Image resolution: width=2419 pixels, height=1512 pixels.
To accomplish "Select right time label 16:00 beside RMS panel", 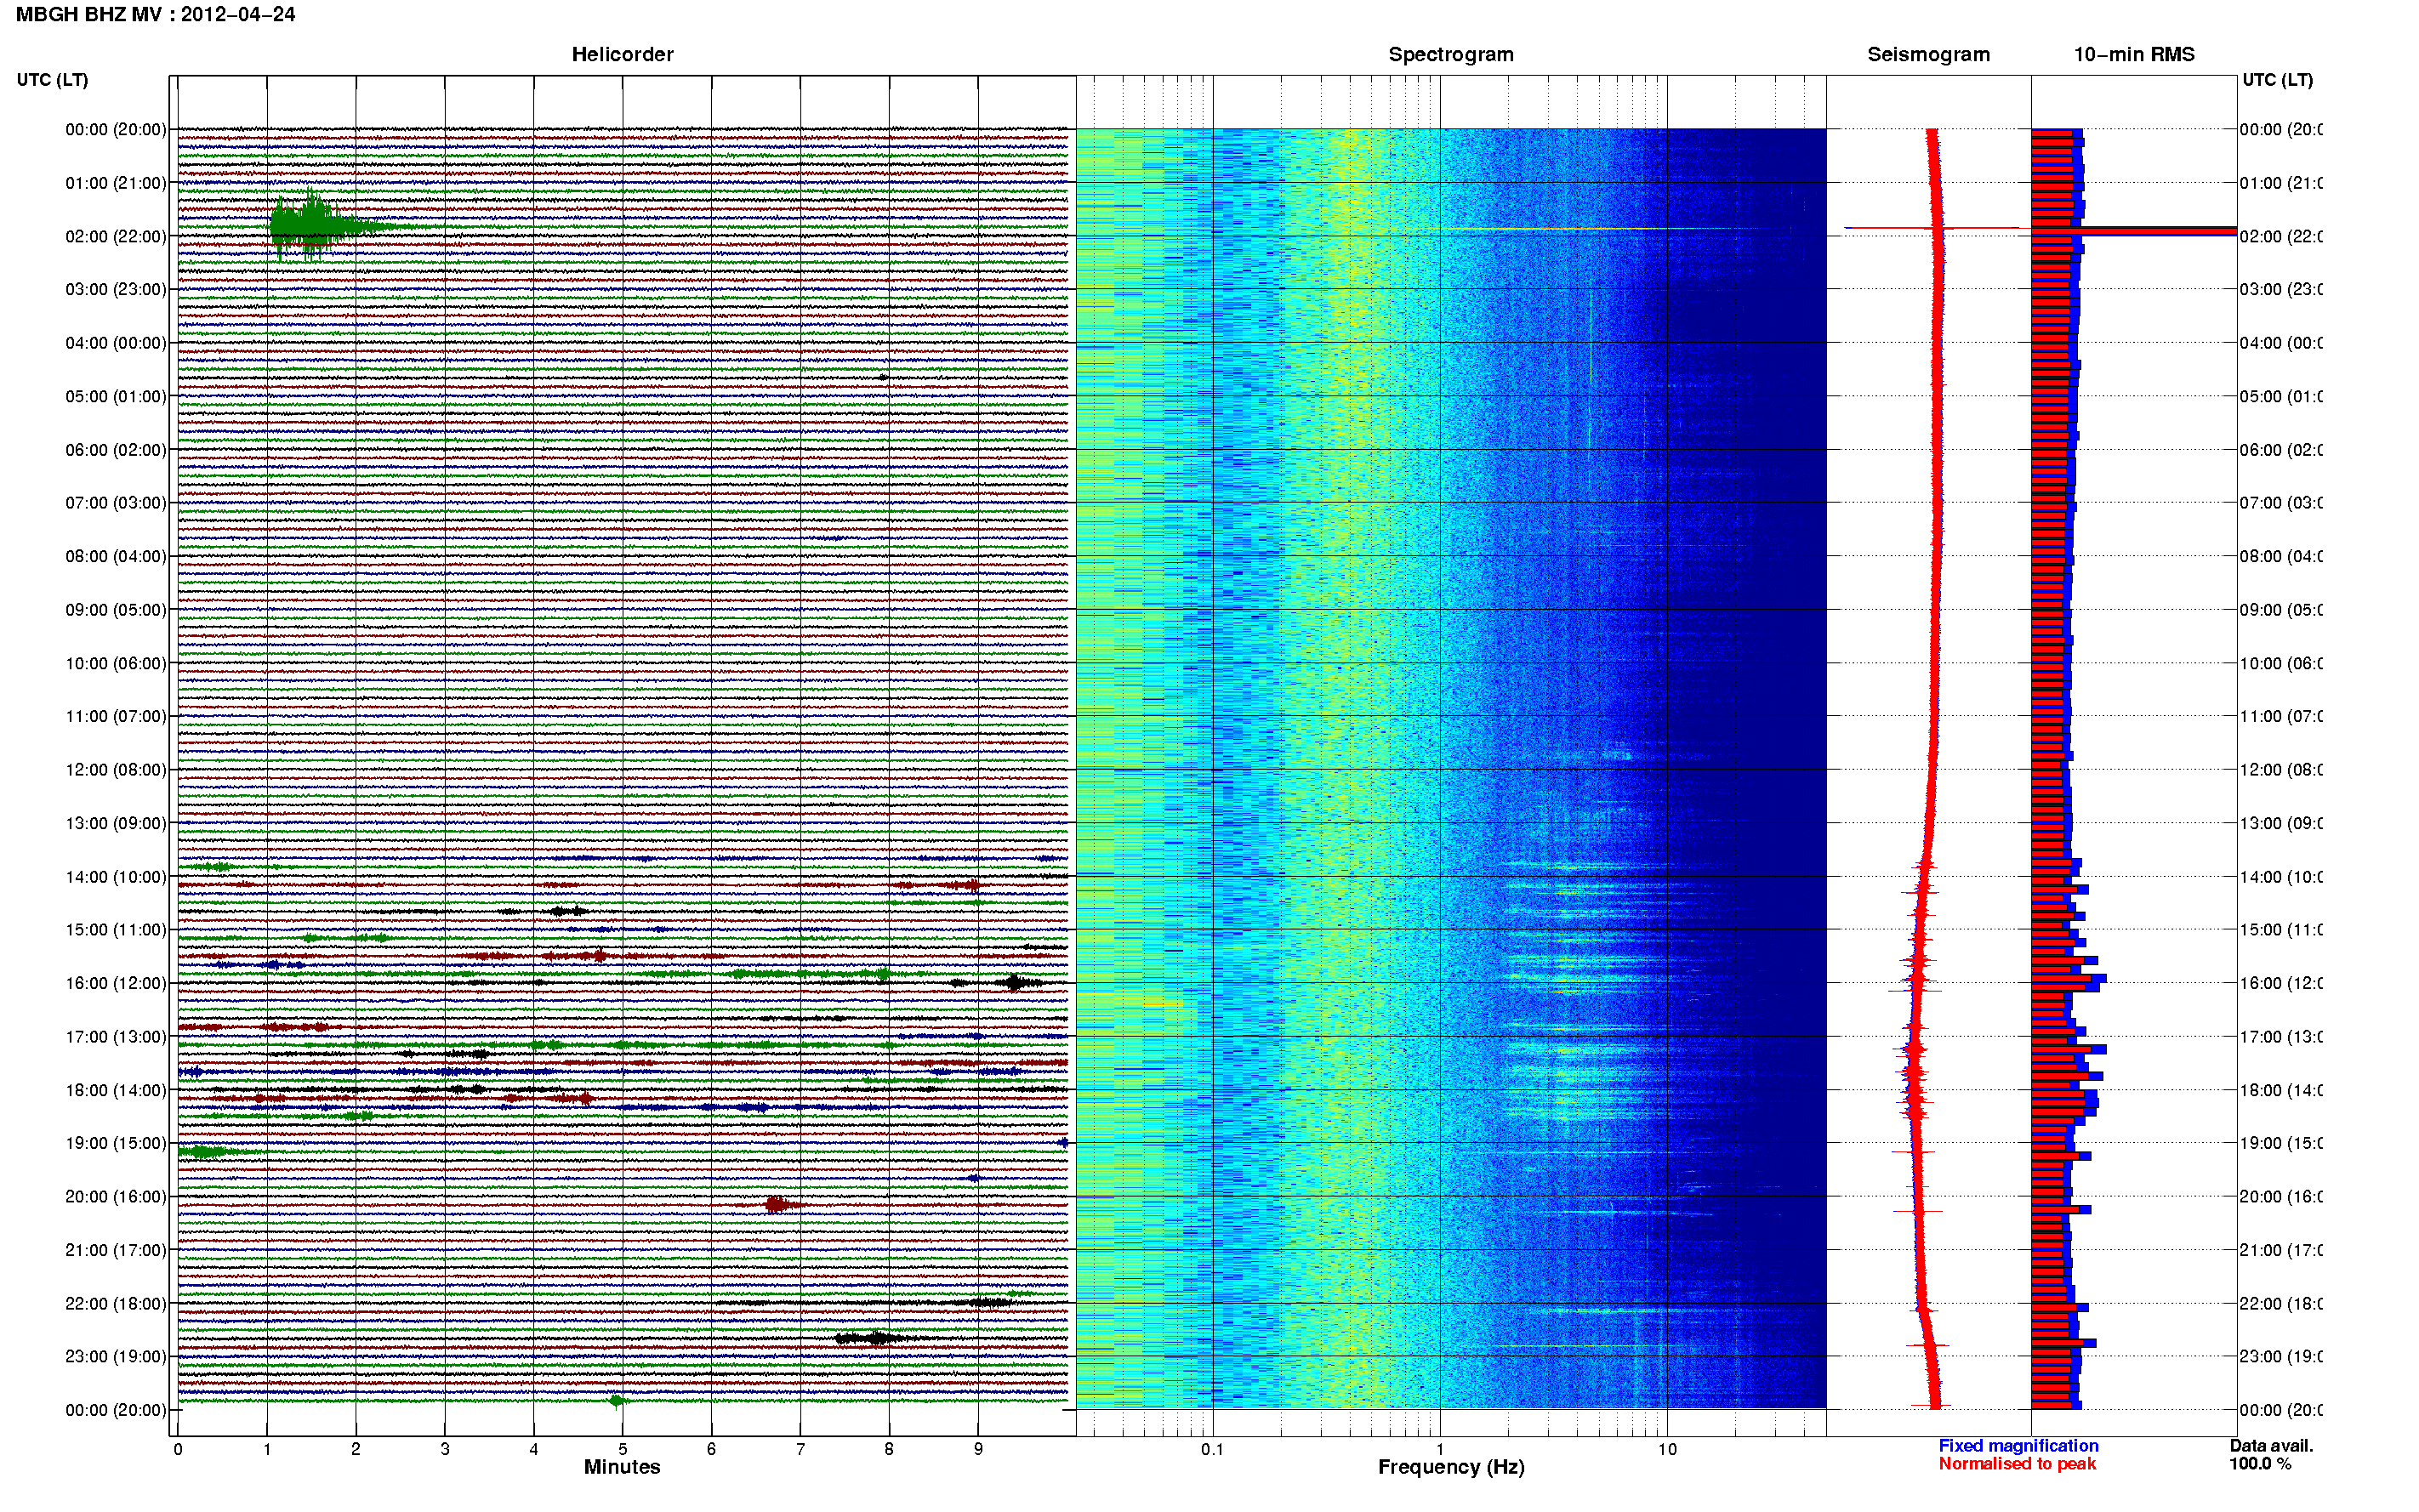I will pos(2280,983).
